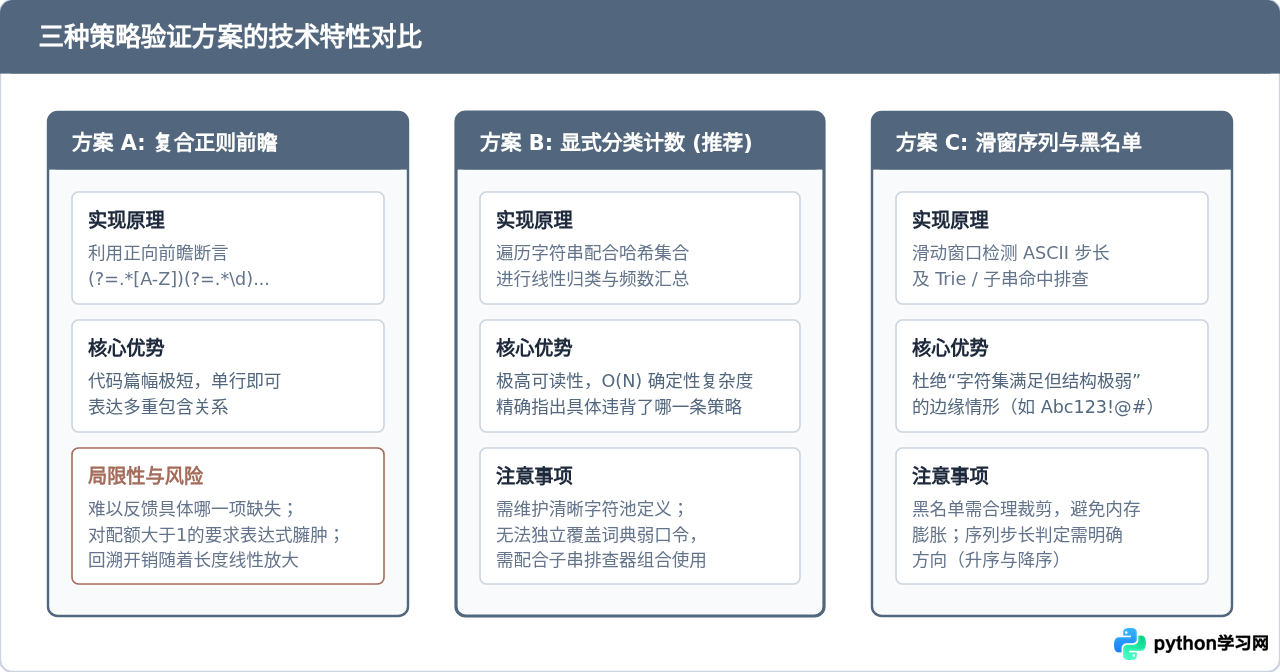
Task: Click the 方案 C: 滑窗序列与黑名单 header
Action: 1052,142
